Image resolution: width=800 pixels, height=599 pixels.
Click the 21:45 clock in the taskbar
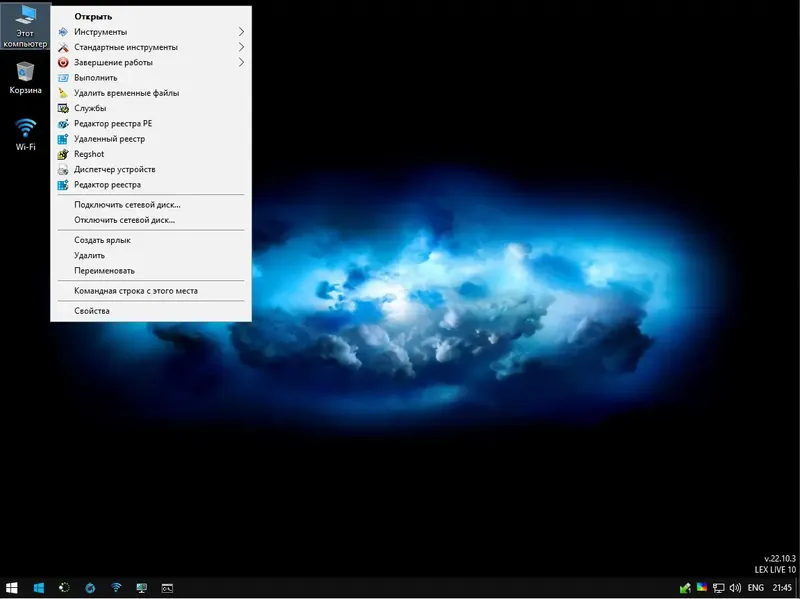click(x=782, y=587)
